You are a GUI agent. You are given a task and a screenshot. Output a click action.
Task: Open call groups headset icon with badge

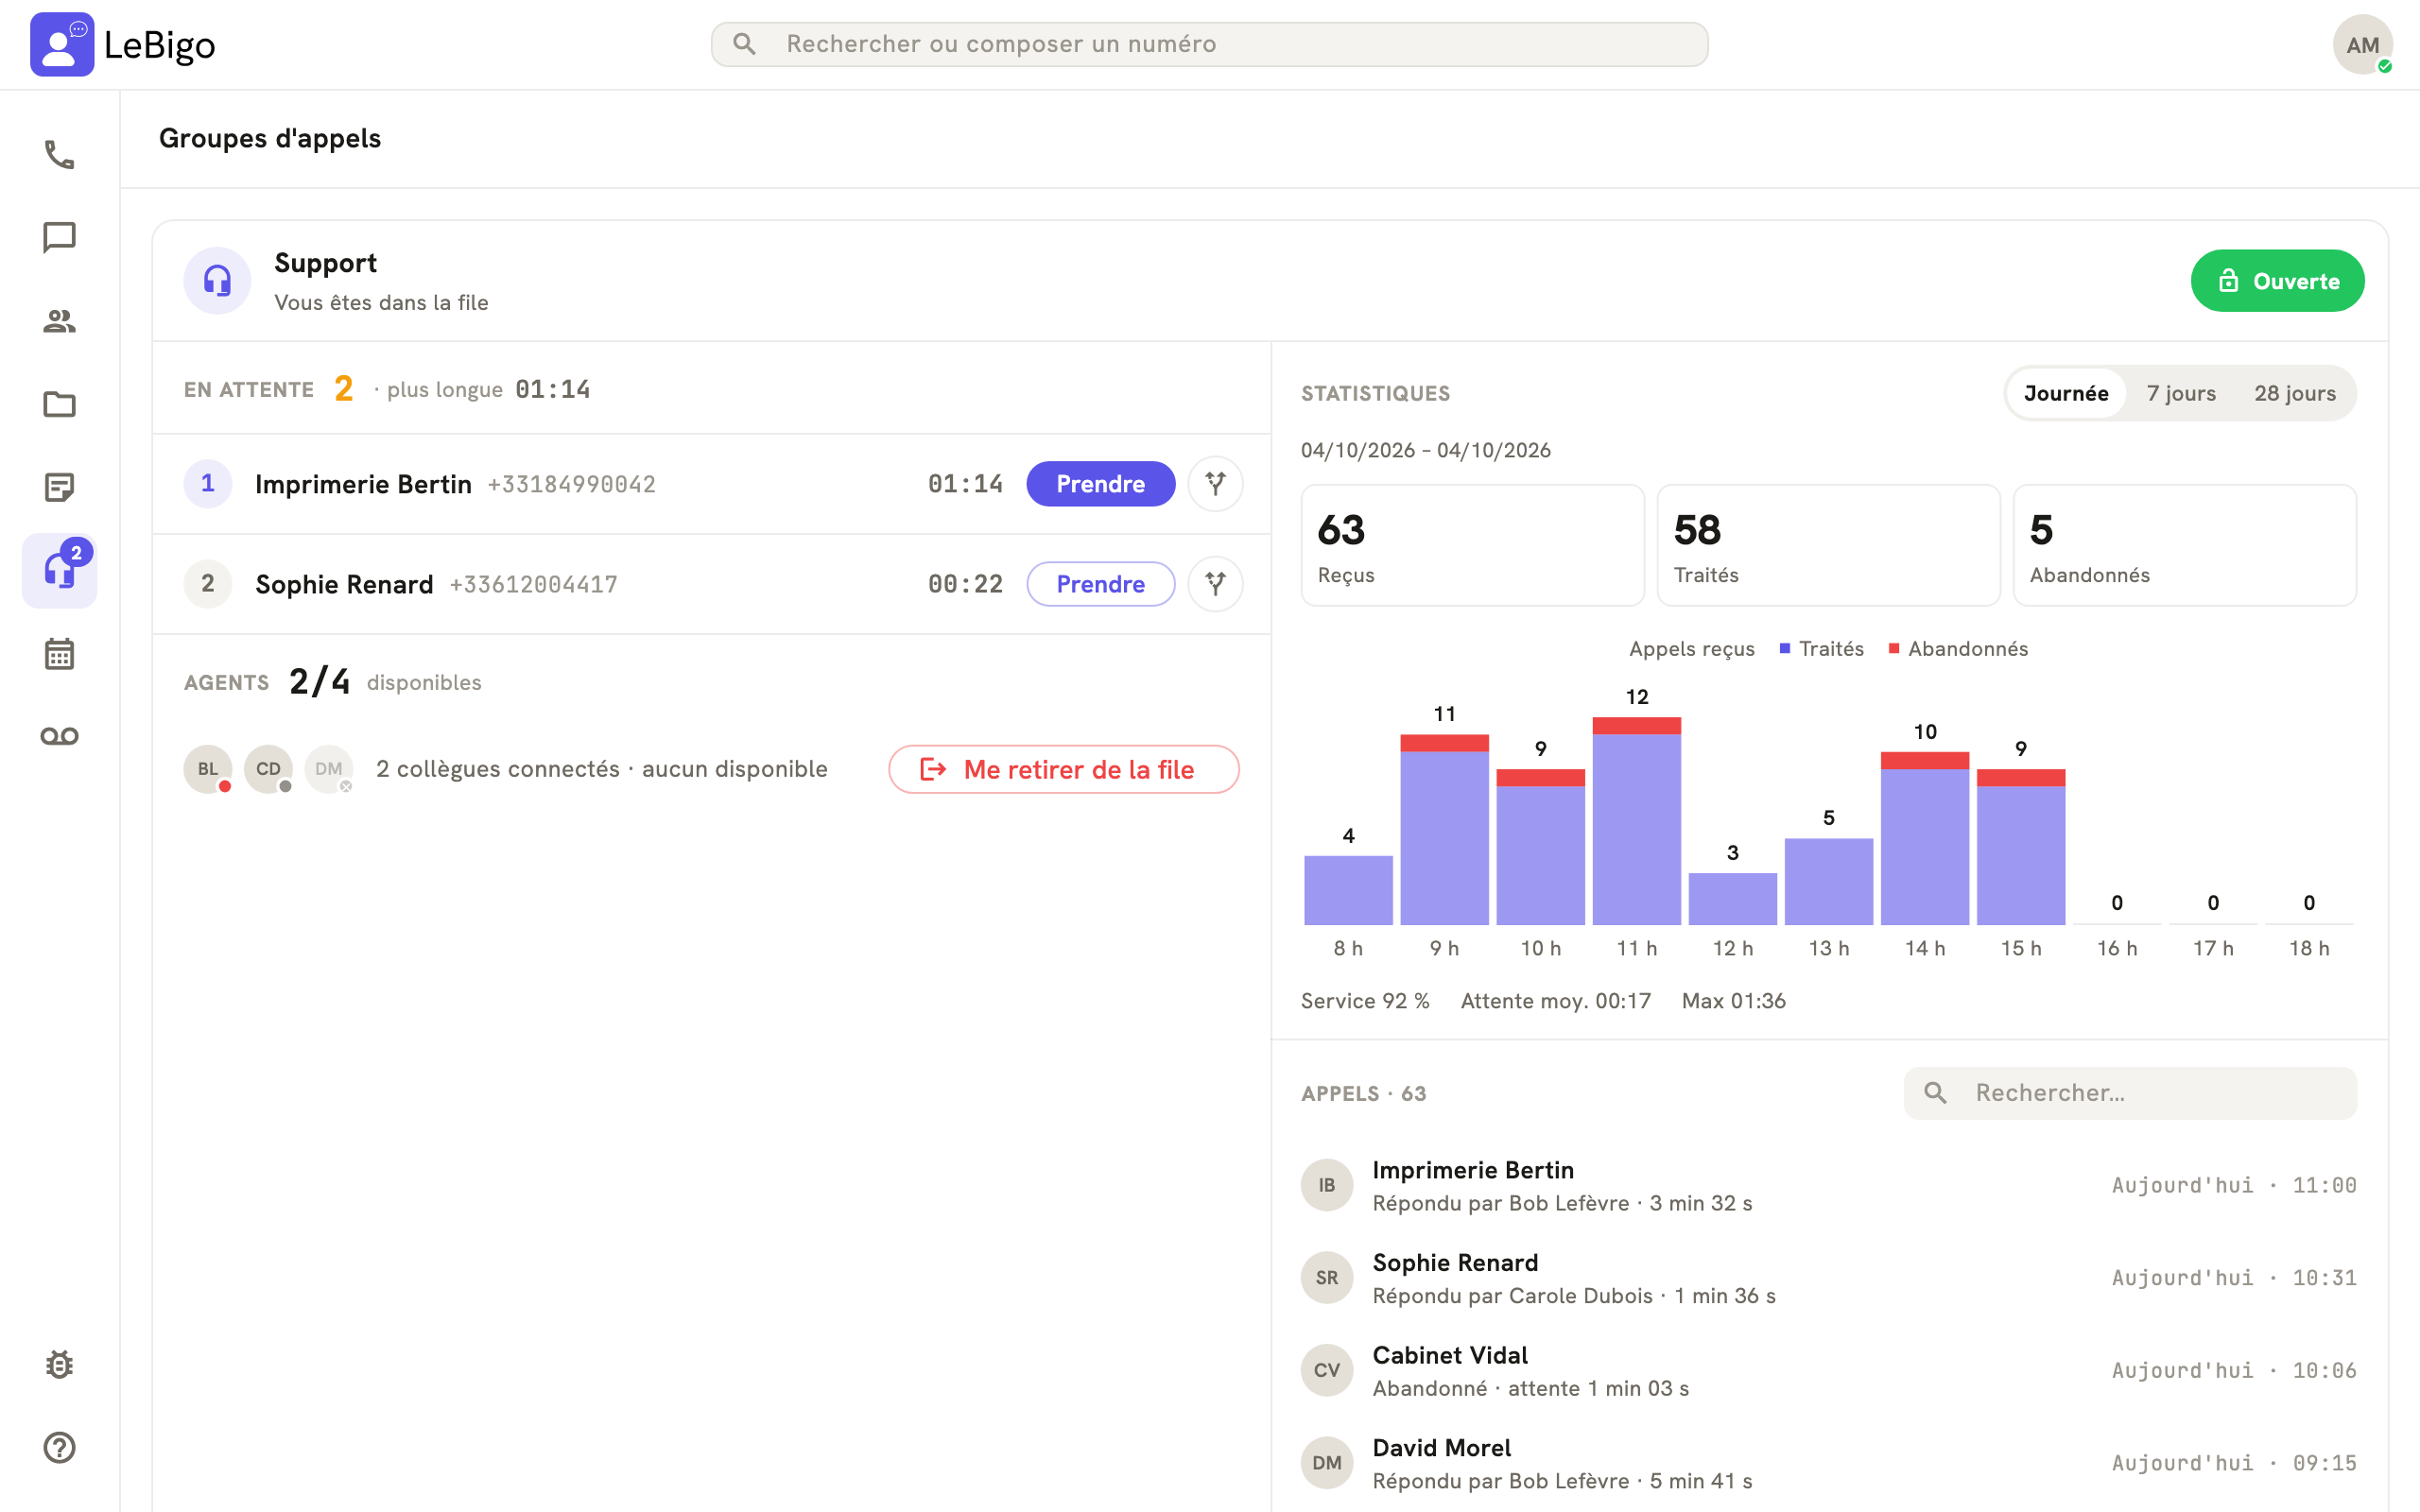[59, 570]
